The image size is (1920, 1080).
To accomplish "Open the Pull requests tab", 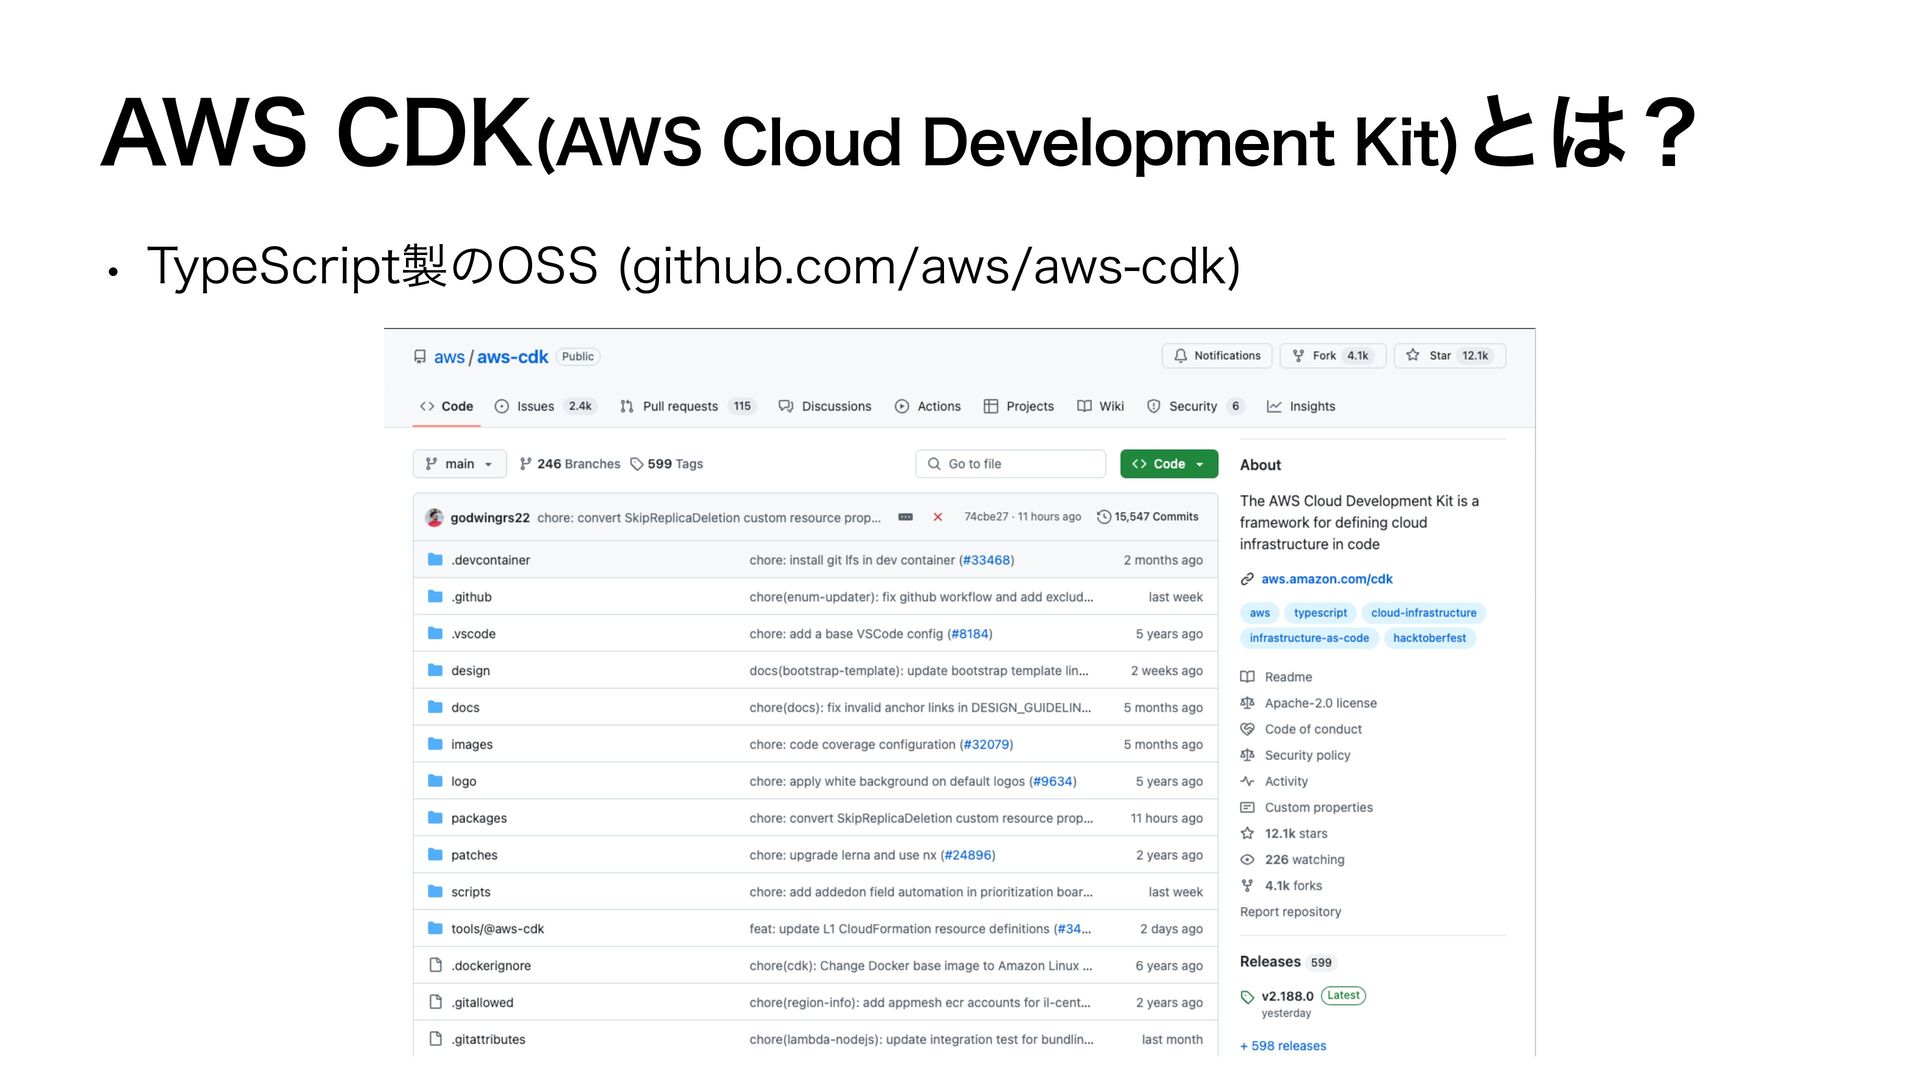I will [680, 406].
